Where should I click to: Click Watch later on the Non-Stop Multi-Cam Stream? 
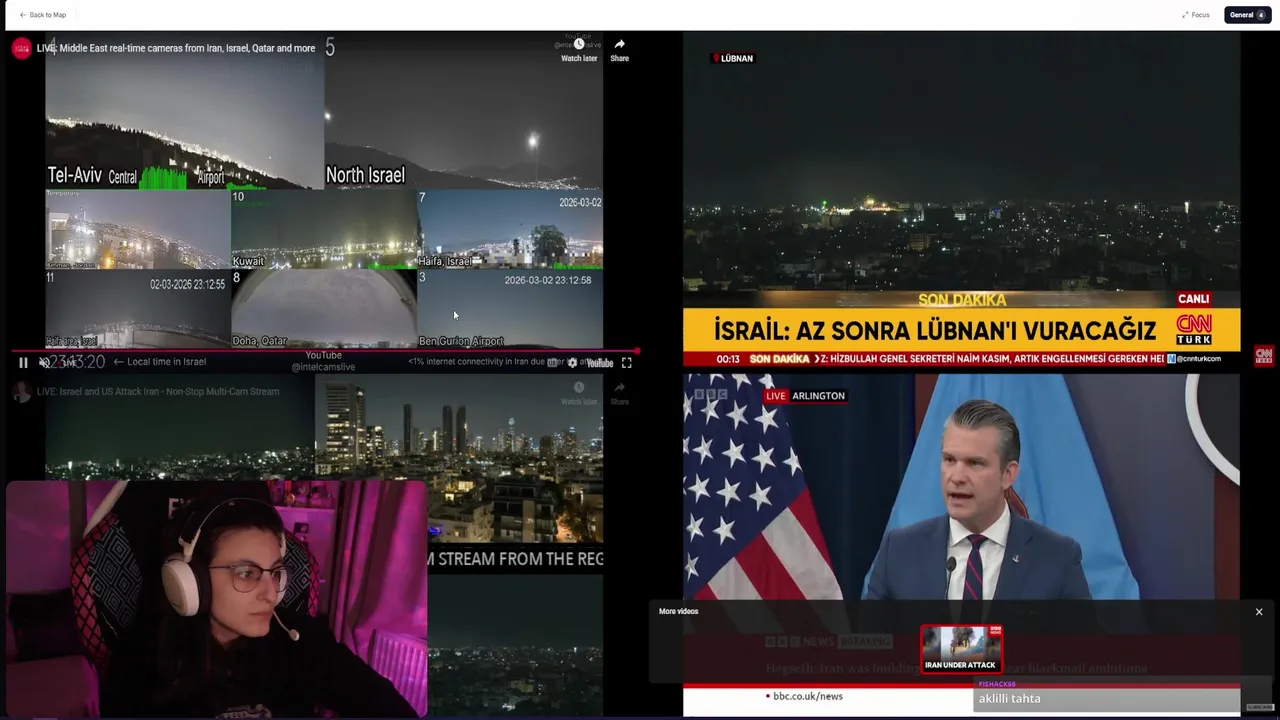579,393
